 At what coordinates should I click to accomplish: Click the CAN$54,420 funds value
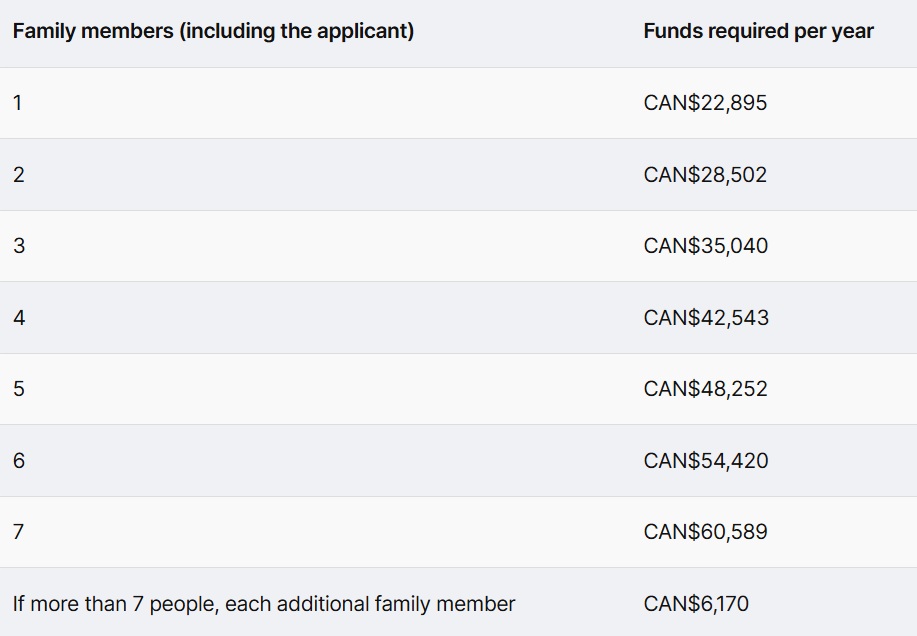706,461
